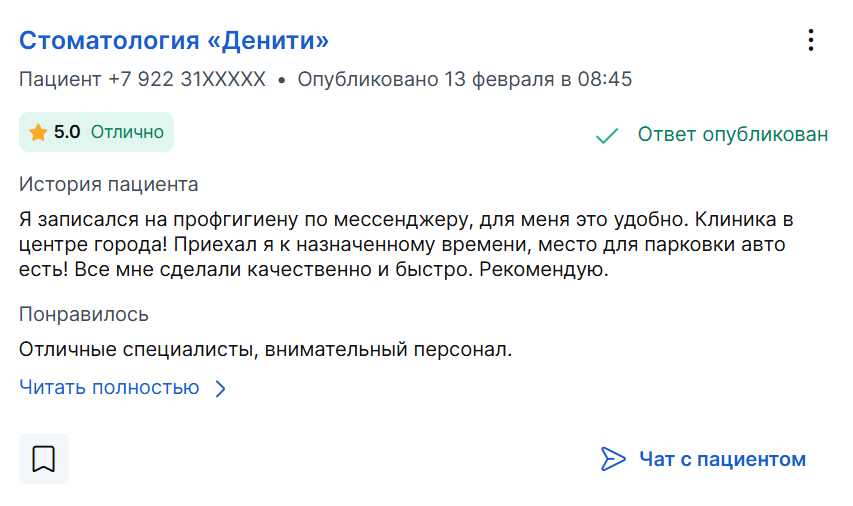
Task: Click the Ответ опубликован status label
Action: pyautogui.click(x=733, y=134)
